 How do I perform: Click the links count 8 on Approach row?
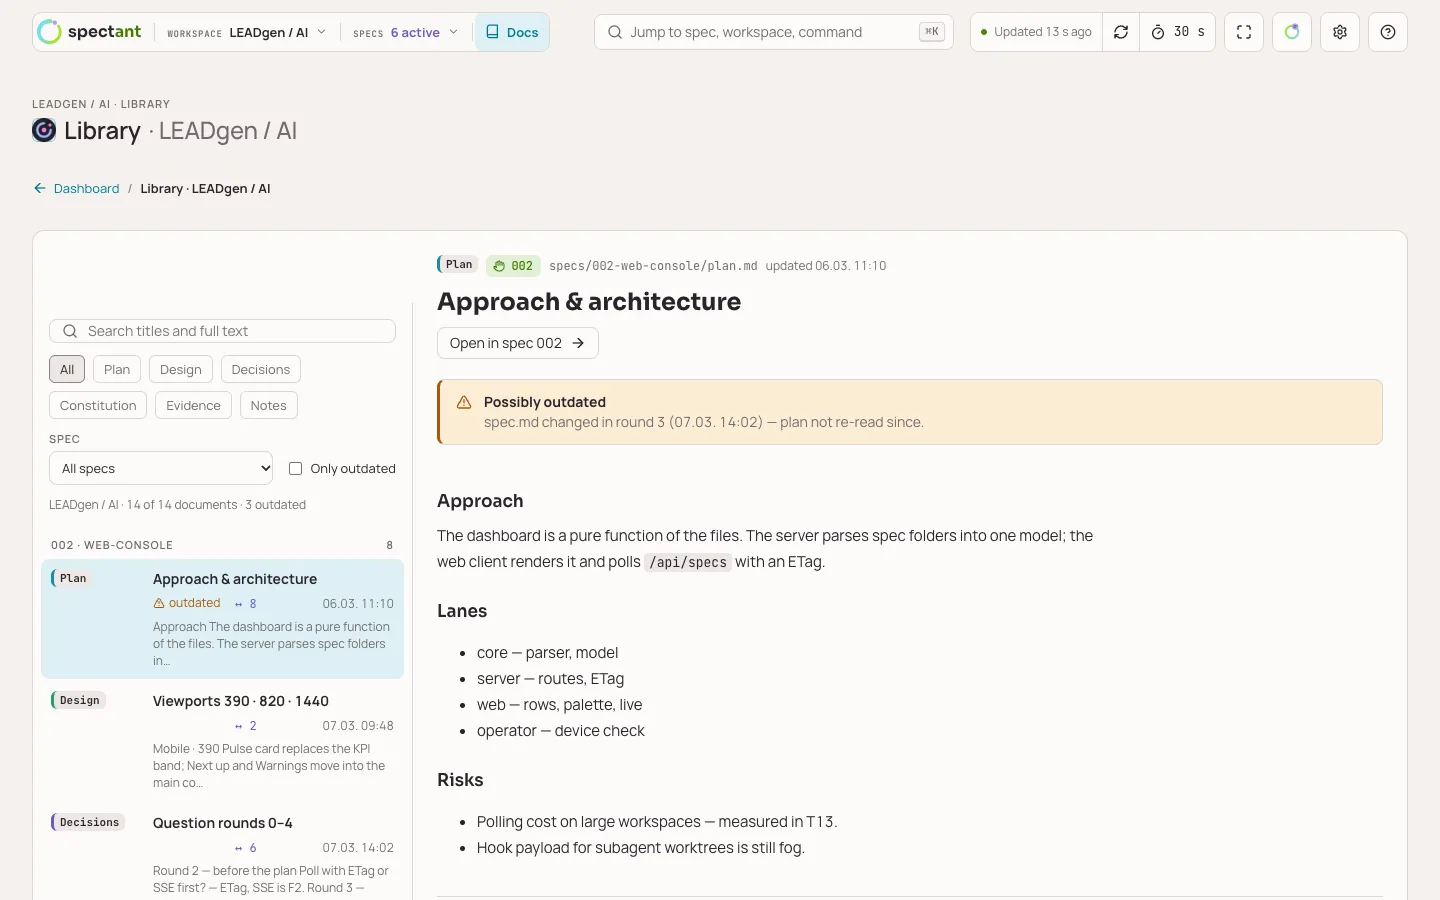click(x=246, y=604)
